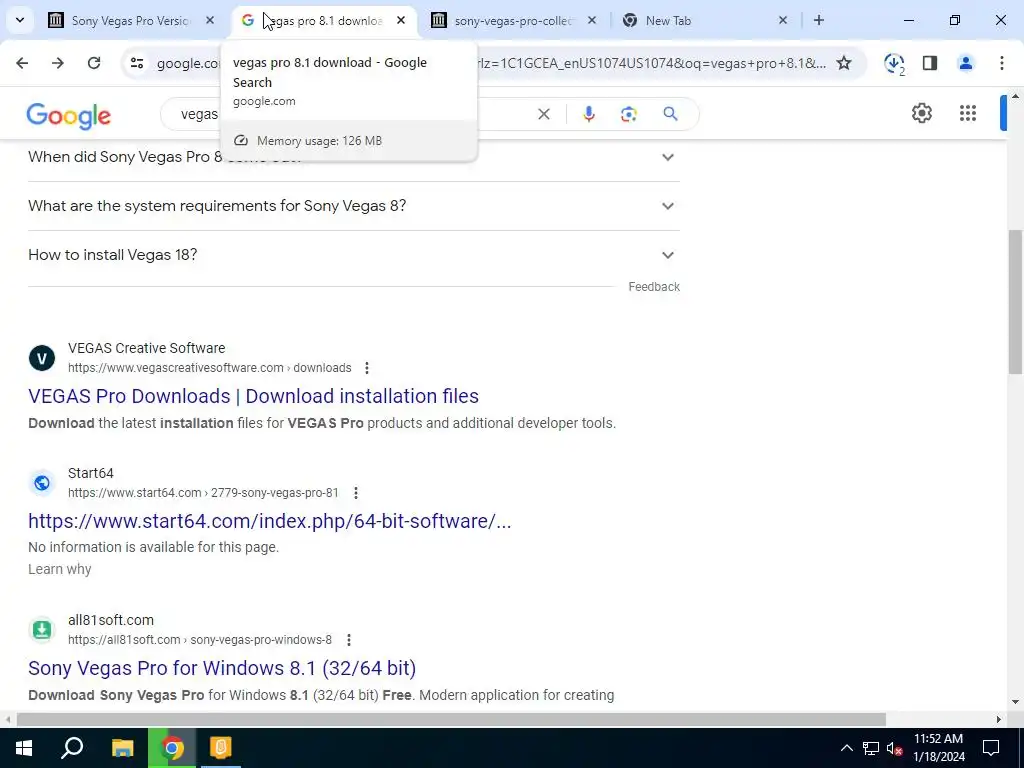Close the sony-vegas-pro-collection tab
The height and width of the screenshot is (768, 1024).
pos(592,20)
